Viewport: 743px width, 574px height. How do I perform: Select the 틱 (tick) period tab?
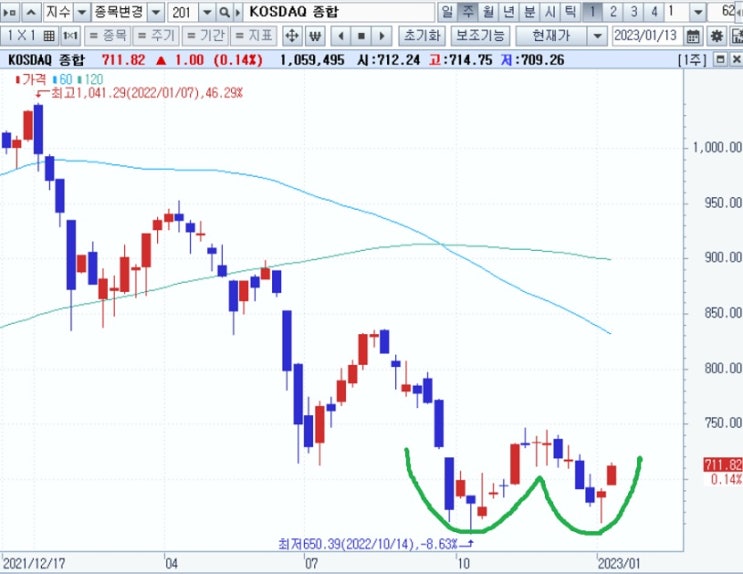click(570, 12)
